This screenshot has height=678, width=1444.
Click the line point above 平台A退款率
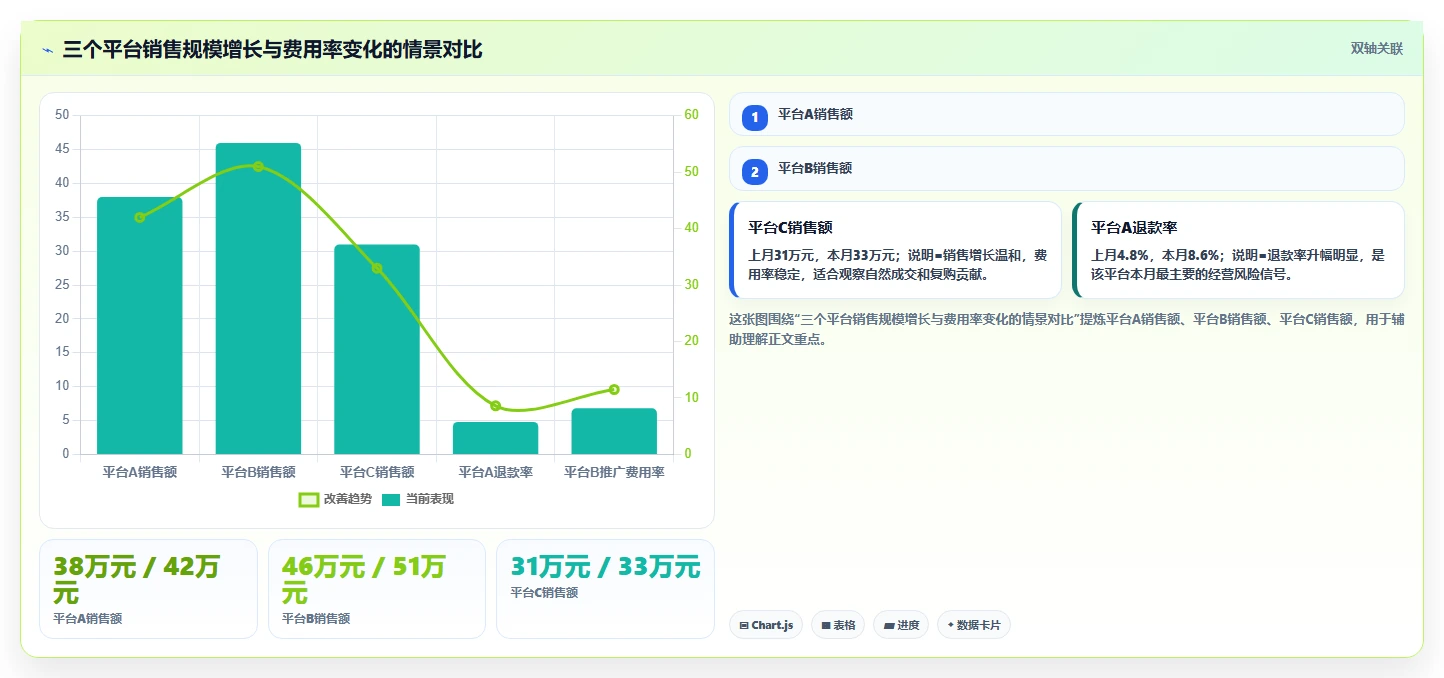coord(495,406)
